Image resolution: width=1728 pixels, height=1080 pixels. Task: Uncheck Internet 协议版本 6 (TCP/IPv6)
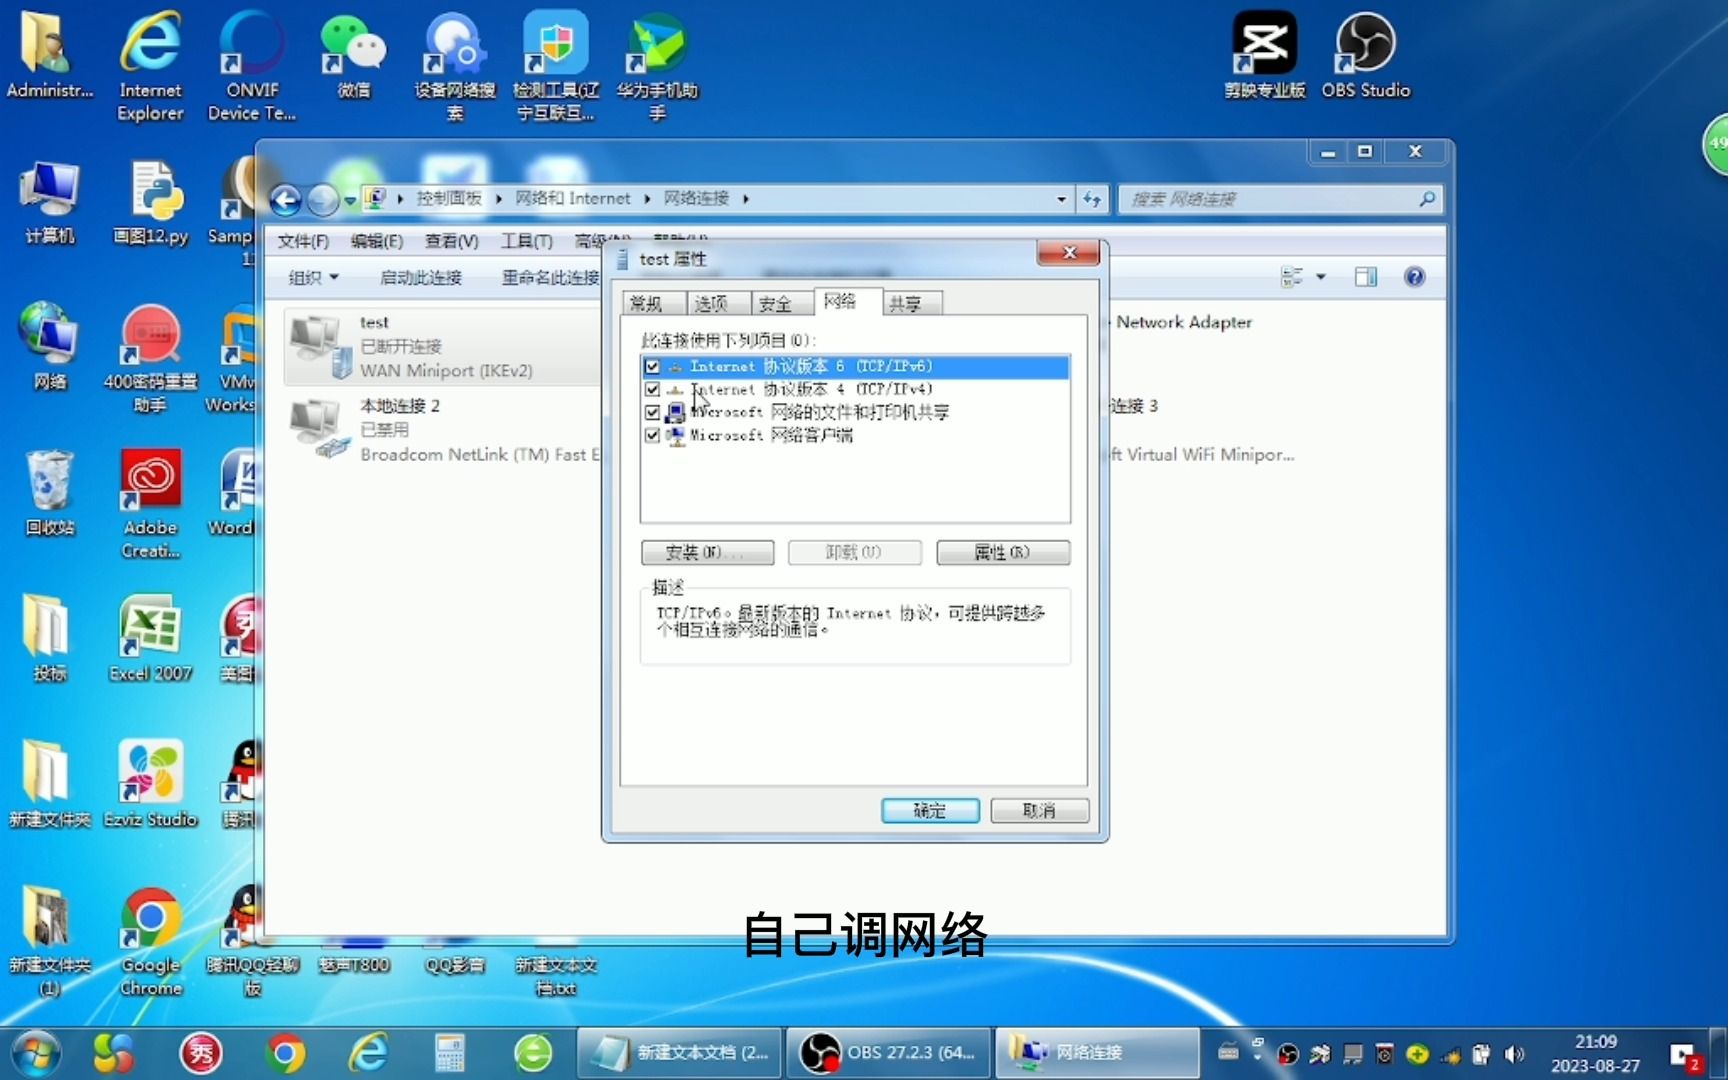tap(653, 366)
